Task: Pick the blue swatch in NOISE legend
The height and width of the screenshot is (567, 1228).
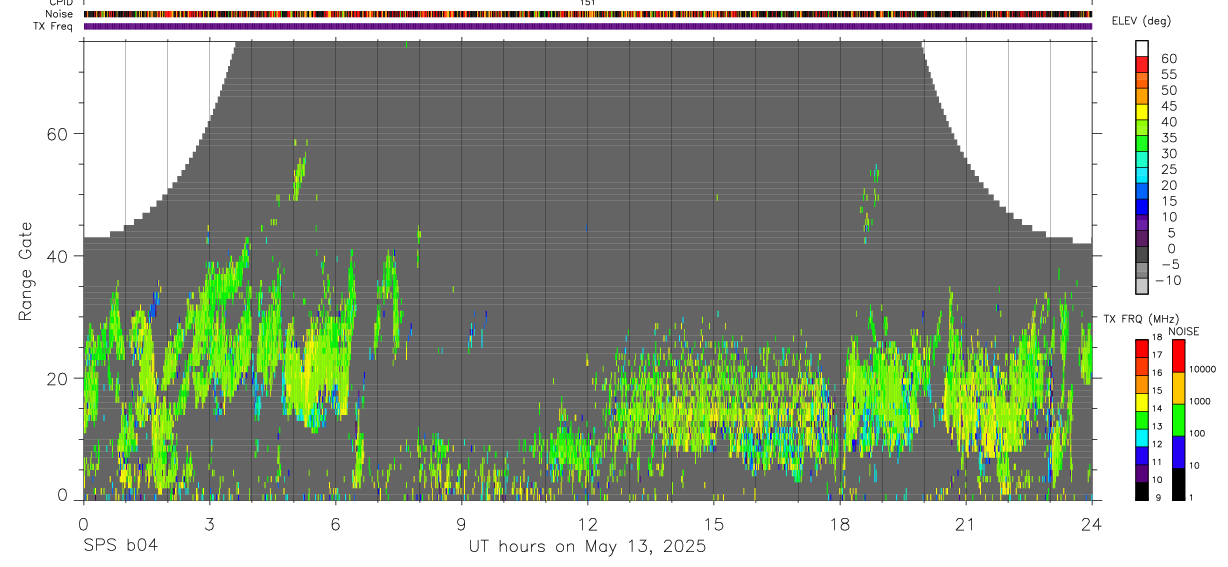Action: pos(1178,452)
